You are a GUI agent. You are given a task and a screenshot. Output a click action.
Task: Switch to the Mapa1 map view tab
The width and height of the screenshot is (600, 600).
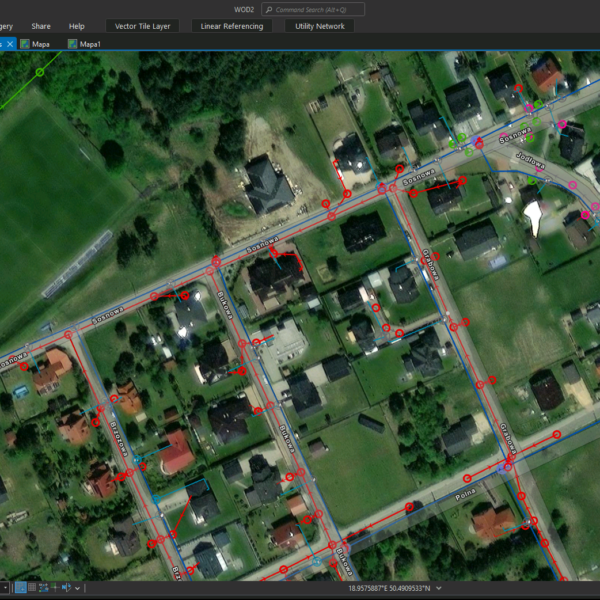[x=89, y=44]
